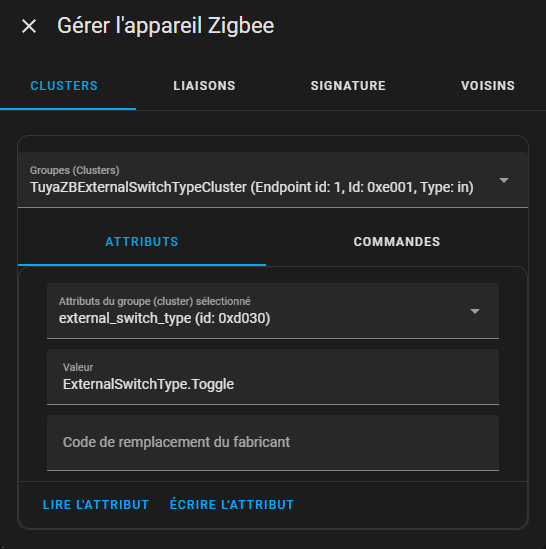The width and height of the screenshot is (546, 549).
Task: Click the TuyaZBExternalSwitchTypeCluster selection text
Action: (x=251, y=187)
